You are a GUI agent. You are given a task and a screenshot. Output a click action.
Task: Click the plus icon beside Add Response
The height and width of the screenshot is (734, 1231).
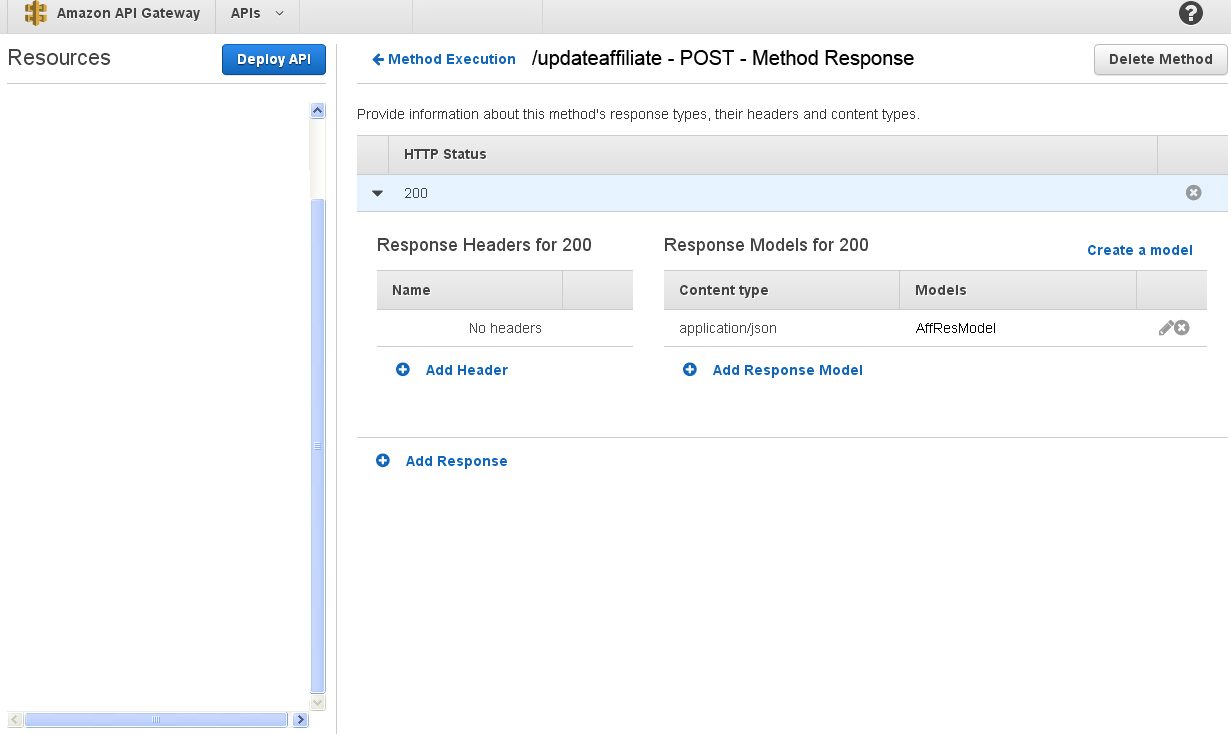pos(383,461)
